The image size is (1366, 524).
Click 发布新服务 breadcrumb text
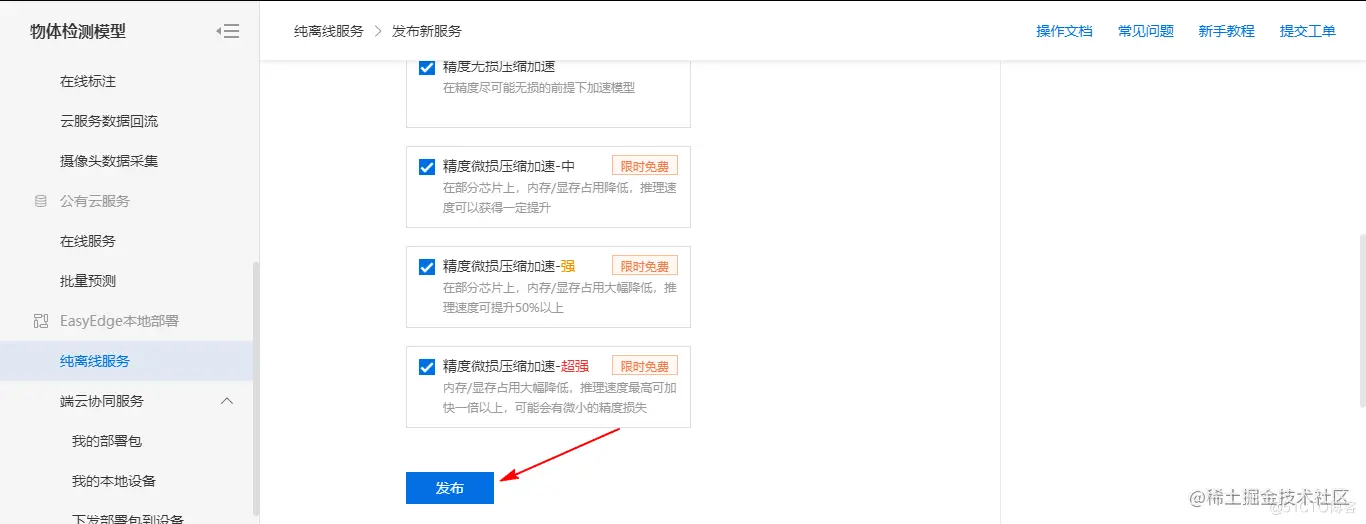(x=427, y=31)
